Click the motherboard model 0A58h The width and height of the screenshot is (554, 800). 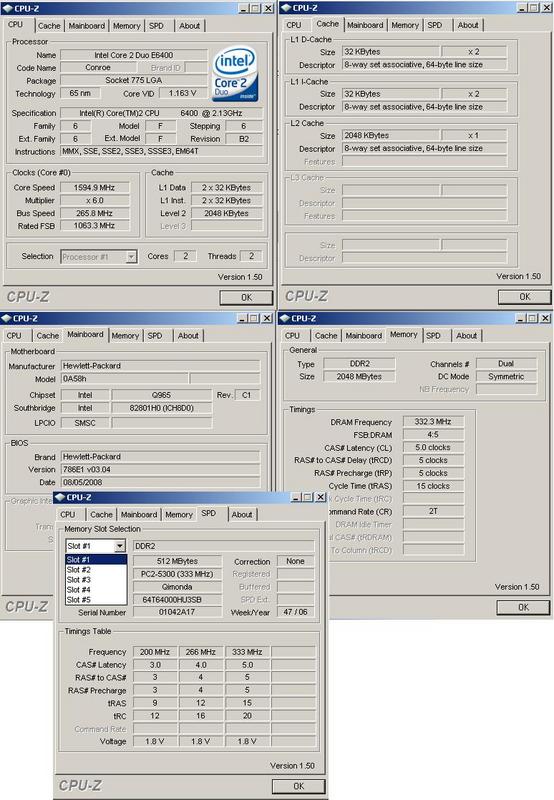pyautogui.click(x=124, y=379)
